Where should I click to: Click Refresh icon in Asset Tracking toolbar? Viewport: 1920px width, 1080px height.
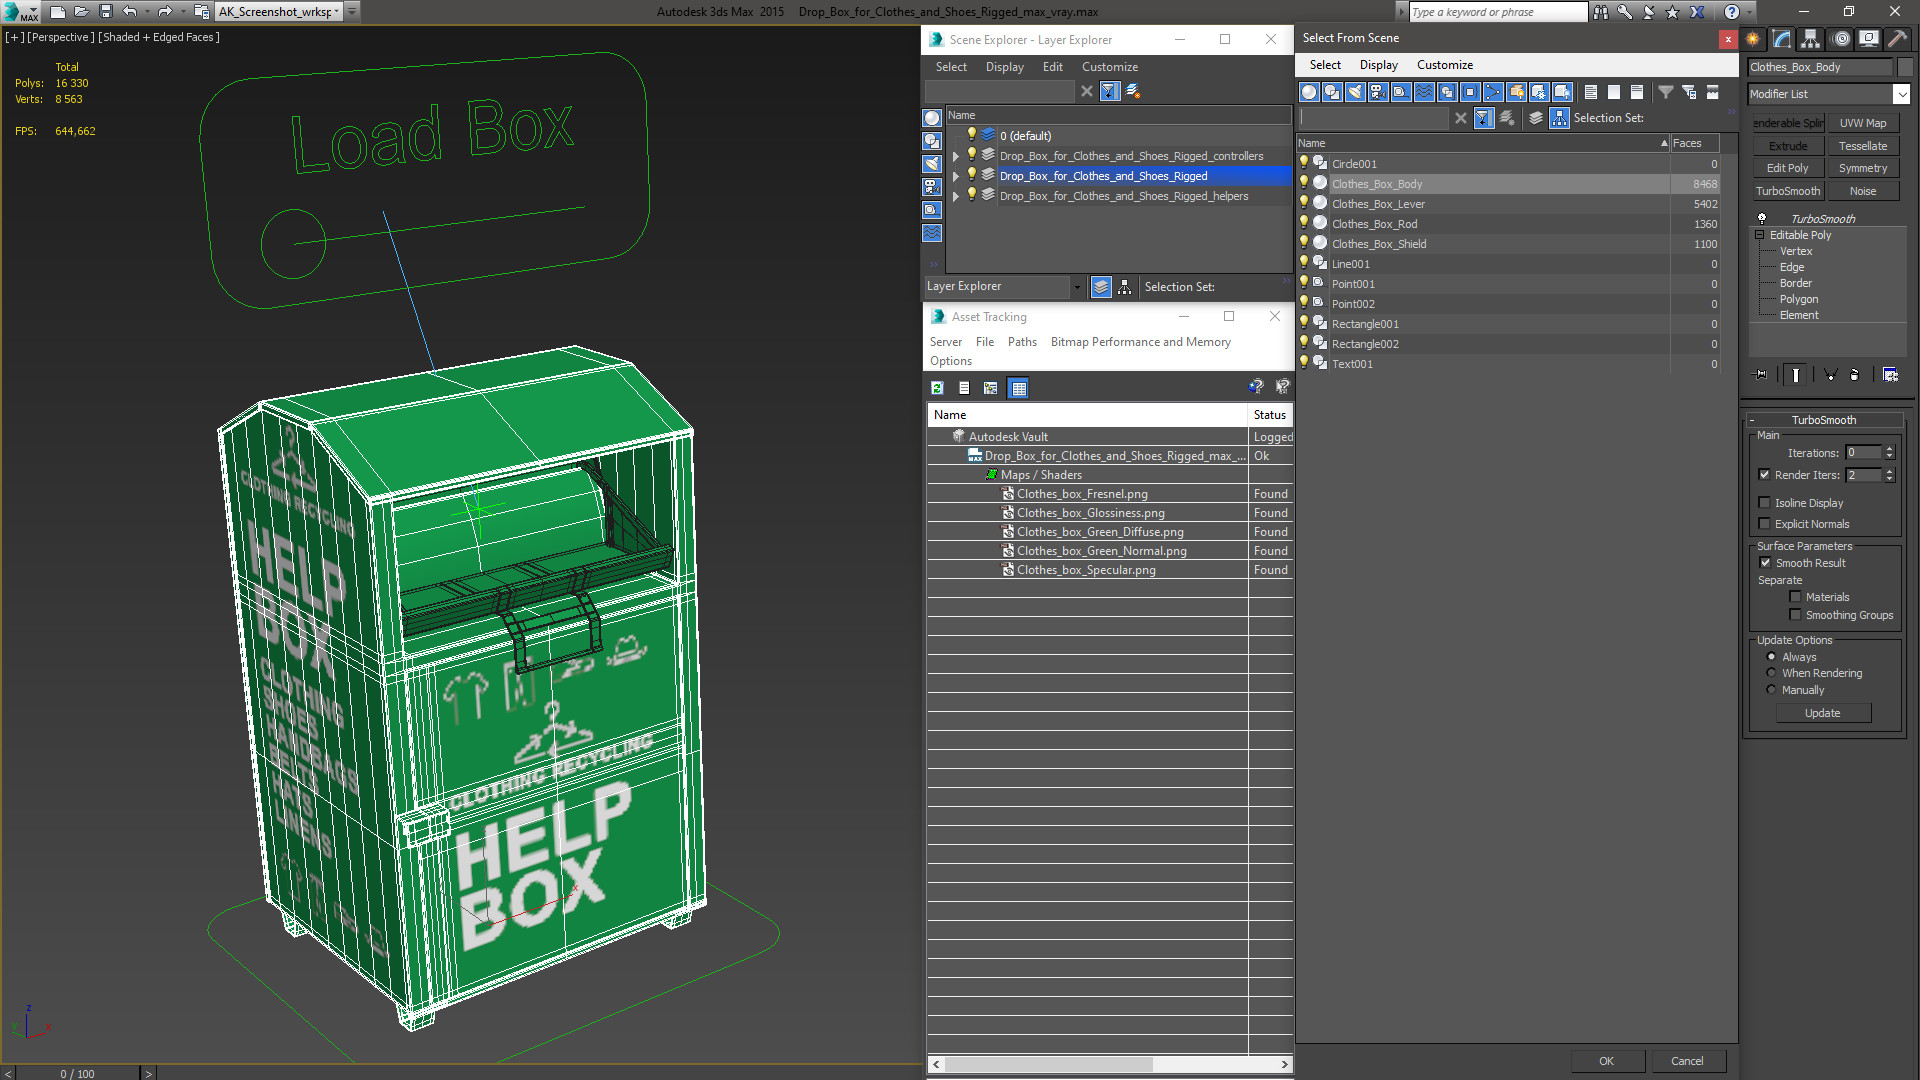[937, 388]
